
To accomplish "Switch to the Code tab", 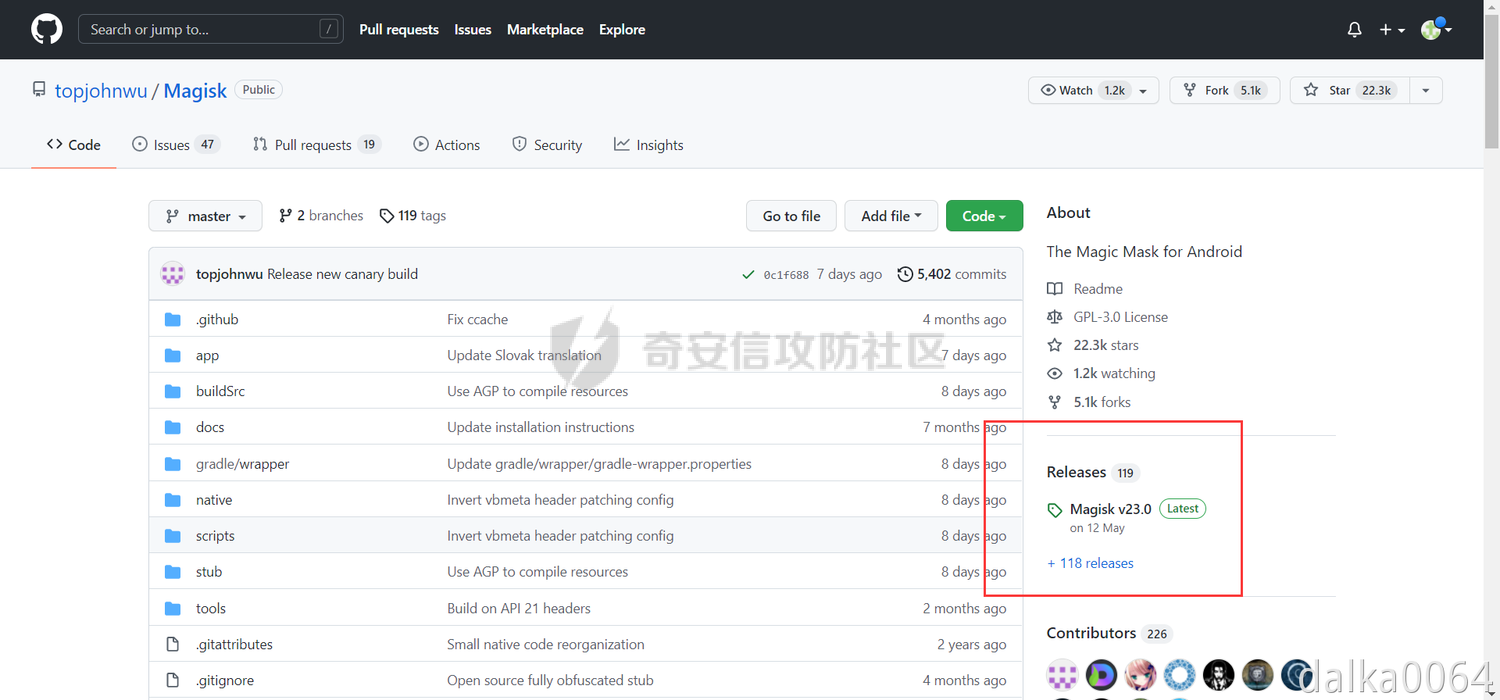I will tap(74, 145).
